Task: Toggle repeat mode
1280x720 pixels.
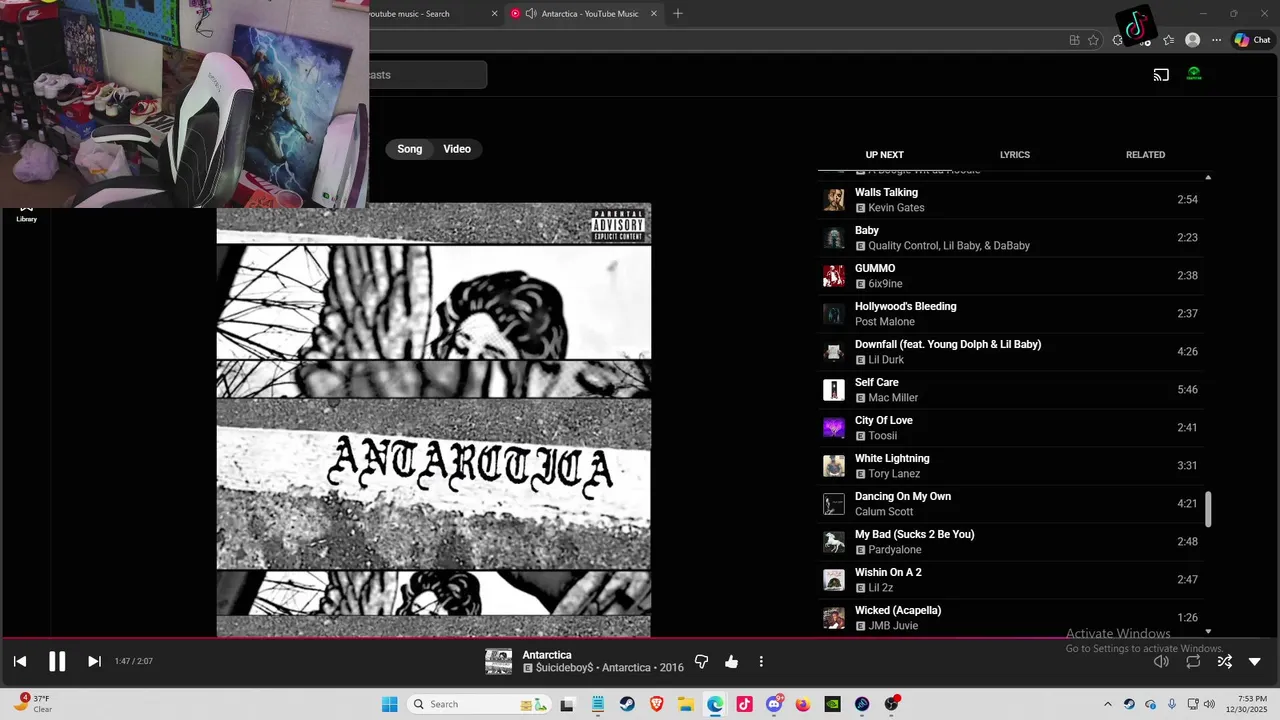Action: [x=1193, y=661]
